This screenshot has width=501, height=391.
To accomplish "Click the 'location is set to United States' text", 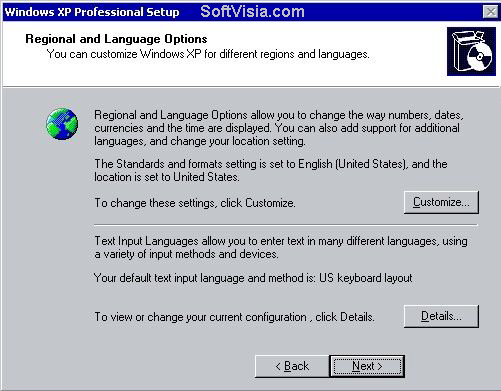I will coord(167,177).
